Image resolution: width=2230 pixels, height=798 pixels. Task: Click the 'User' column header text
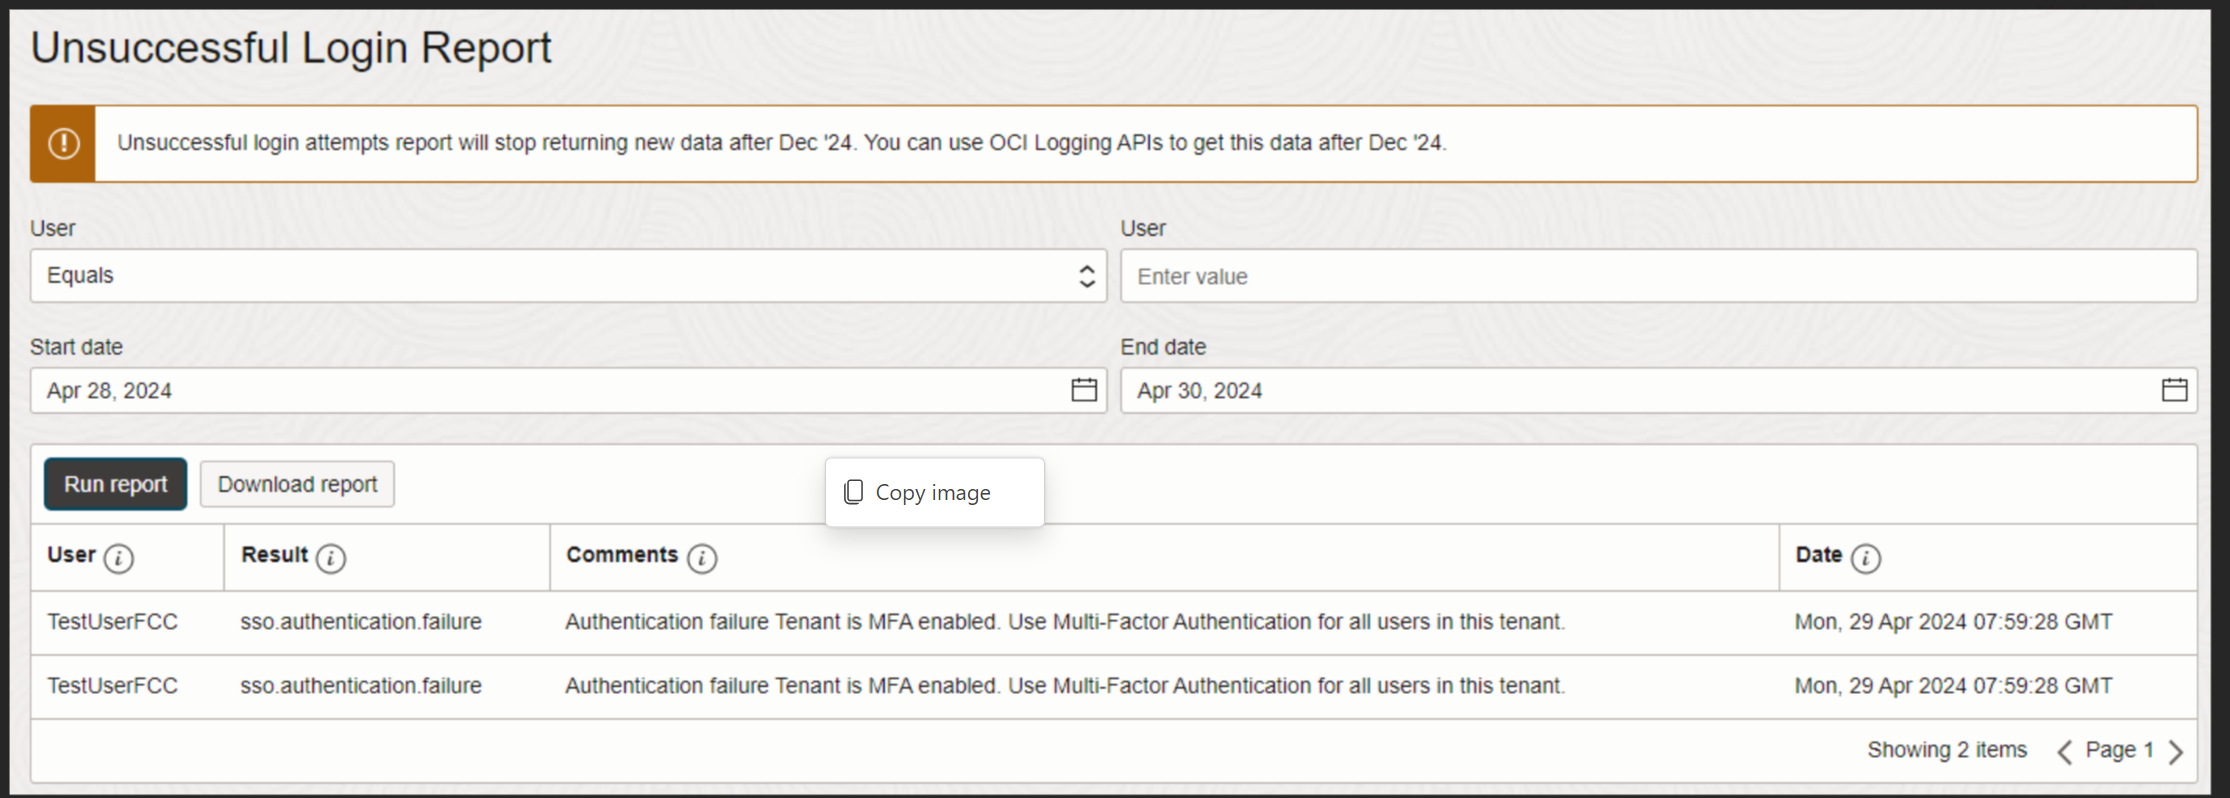71,555
